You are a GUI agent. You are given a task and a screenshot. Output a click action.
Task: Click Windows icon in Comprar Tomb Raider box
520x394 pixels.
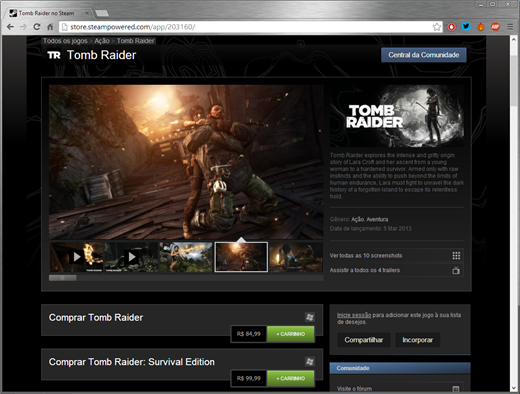point(310,317)
